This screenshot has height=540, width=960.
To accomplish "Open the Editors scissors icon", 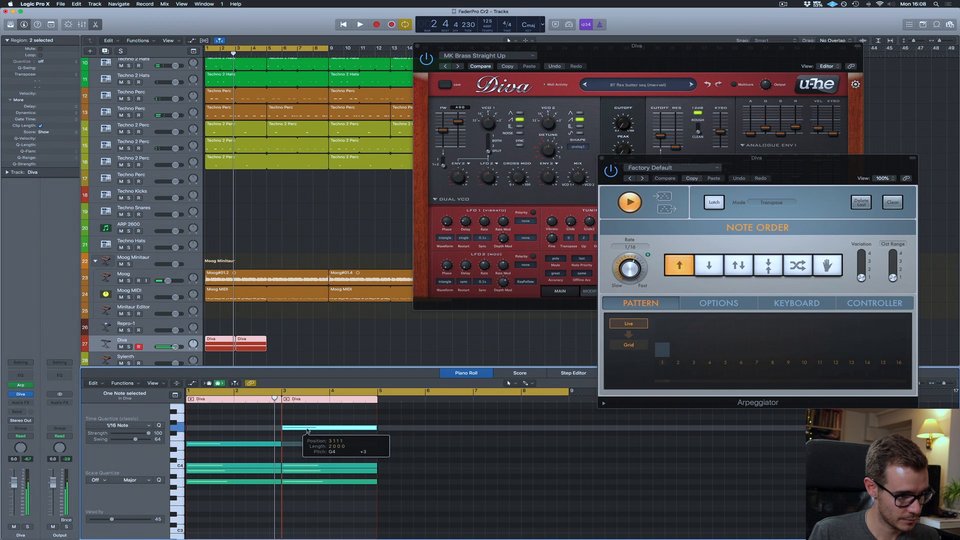I will [x=96, y=24].
